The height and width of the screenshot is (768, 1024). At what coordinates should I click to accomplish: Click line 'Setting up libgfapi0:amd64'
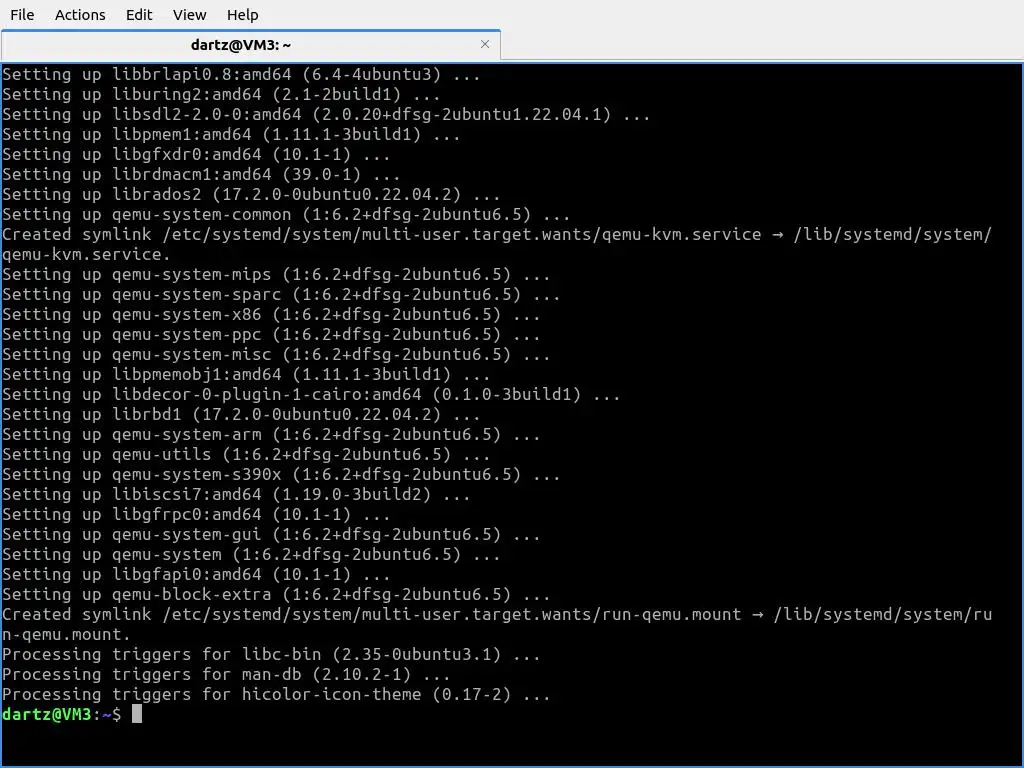point(196,574)
